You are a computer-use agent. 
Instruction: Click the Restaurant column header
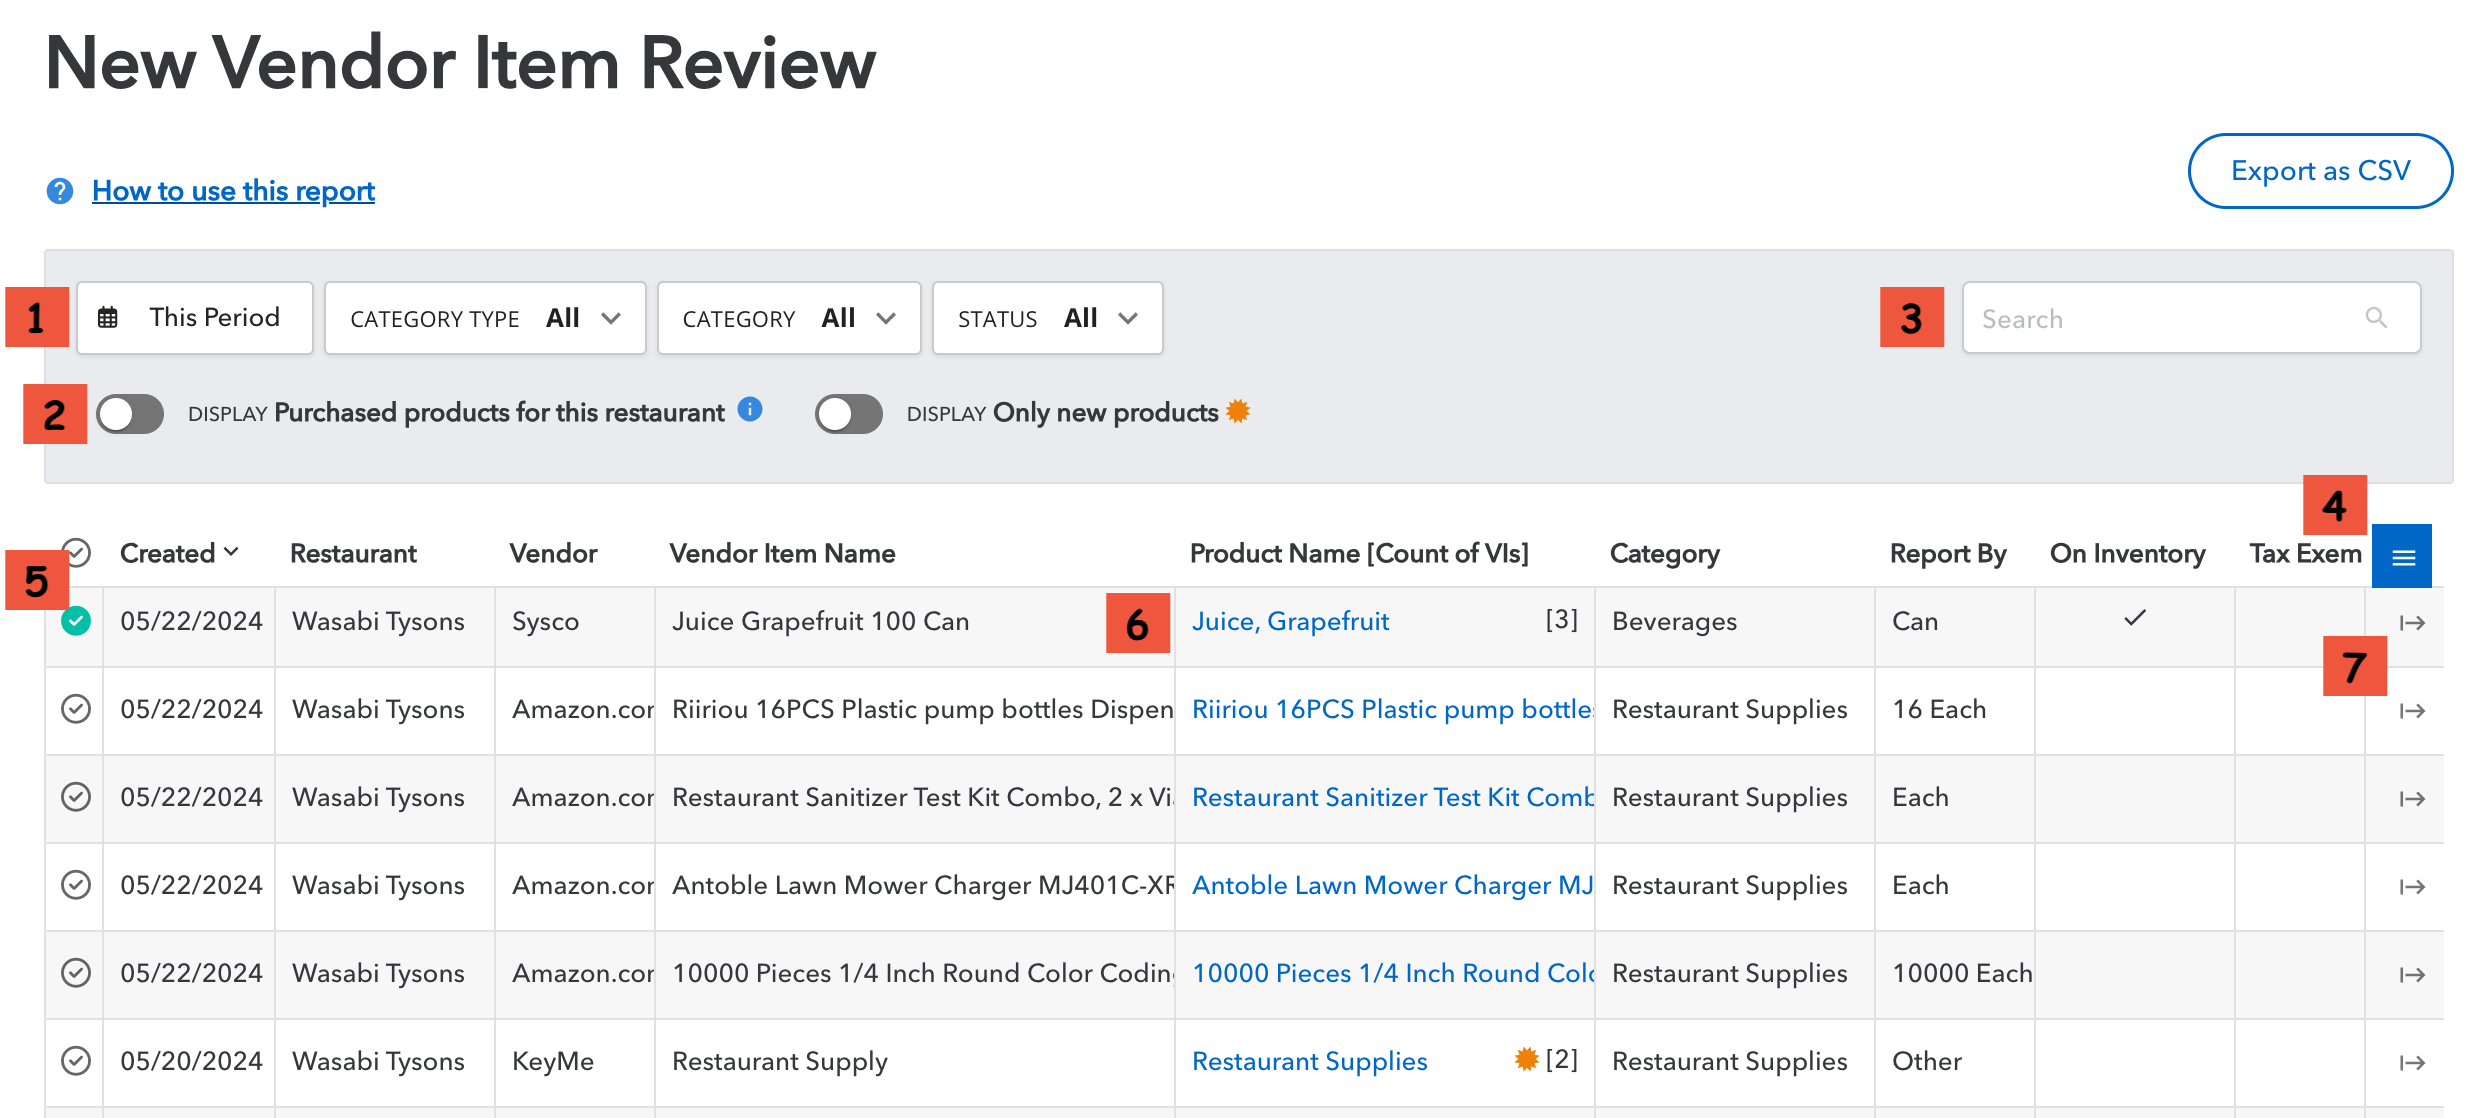pyautogui.click(x=353, y=553)
